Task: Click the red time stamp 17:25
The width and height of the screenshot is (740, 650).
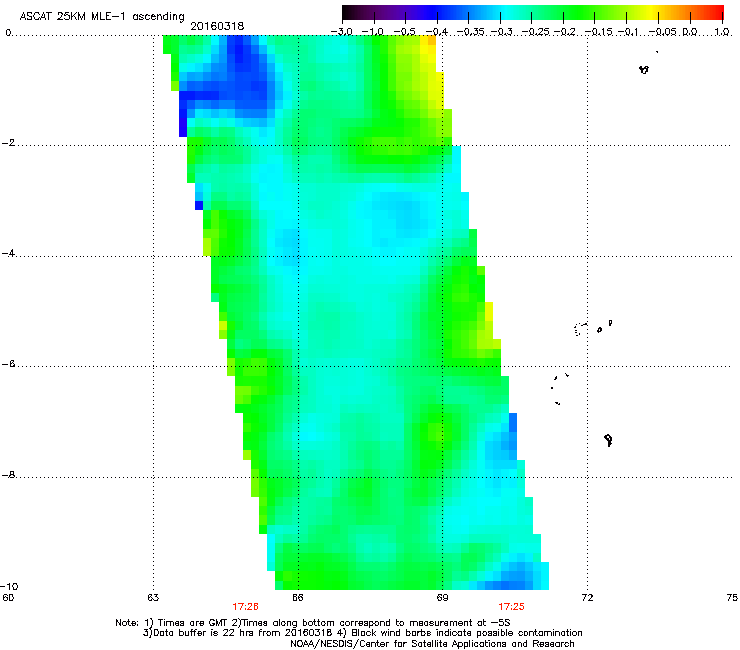Action: coord(512,607)
